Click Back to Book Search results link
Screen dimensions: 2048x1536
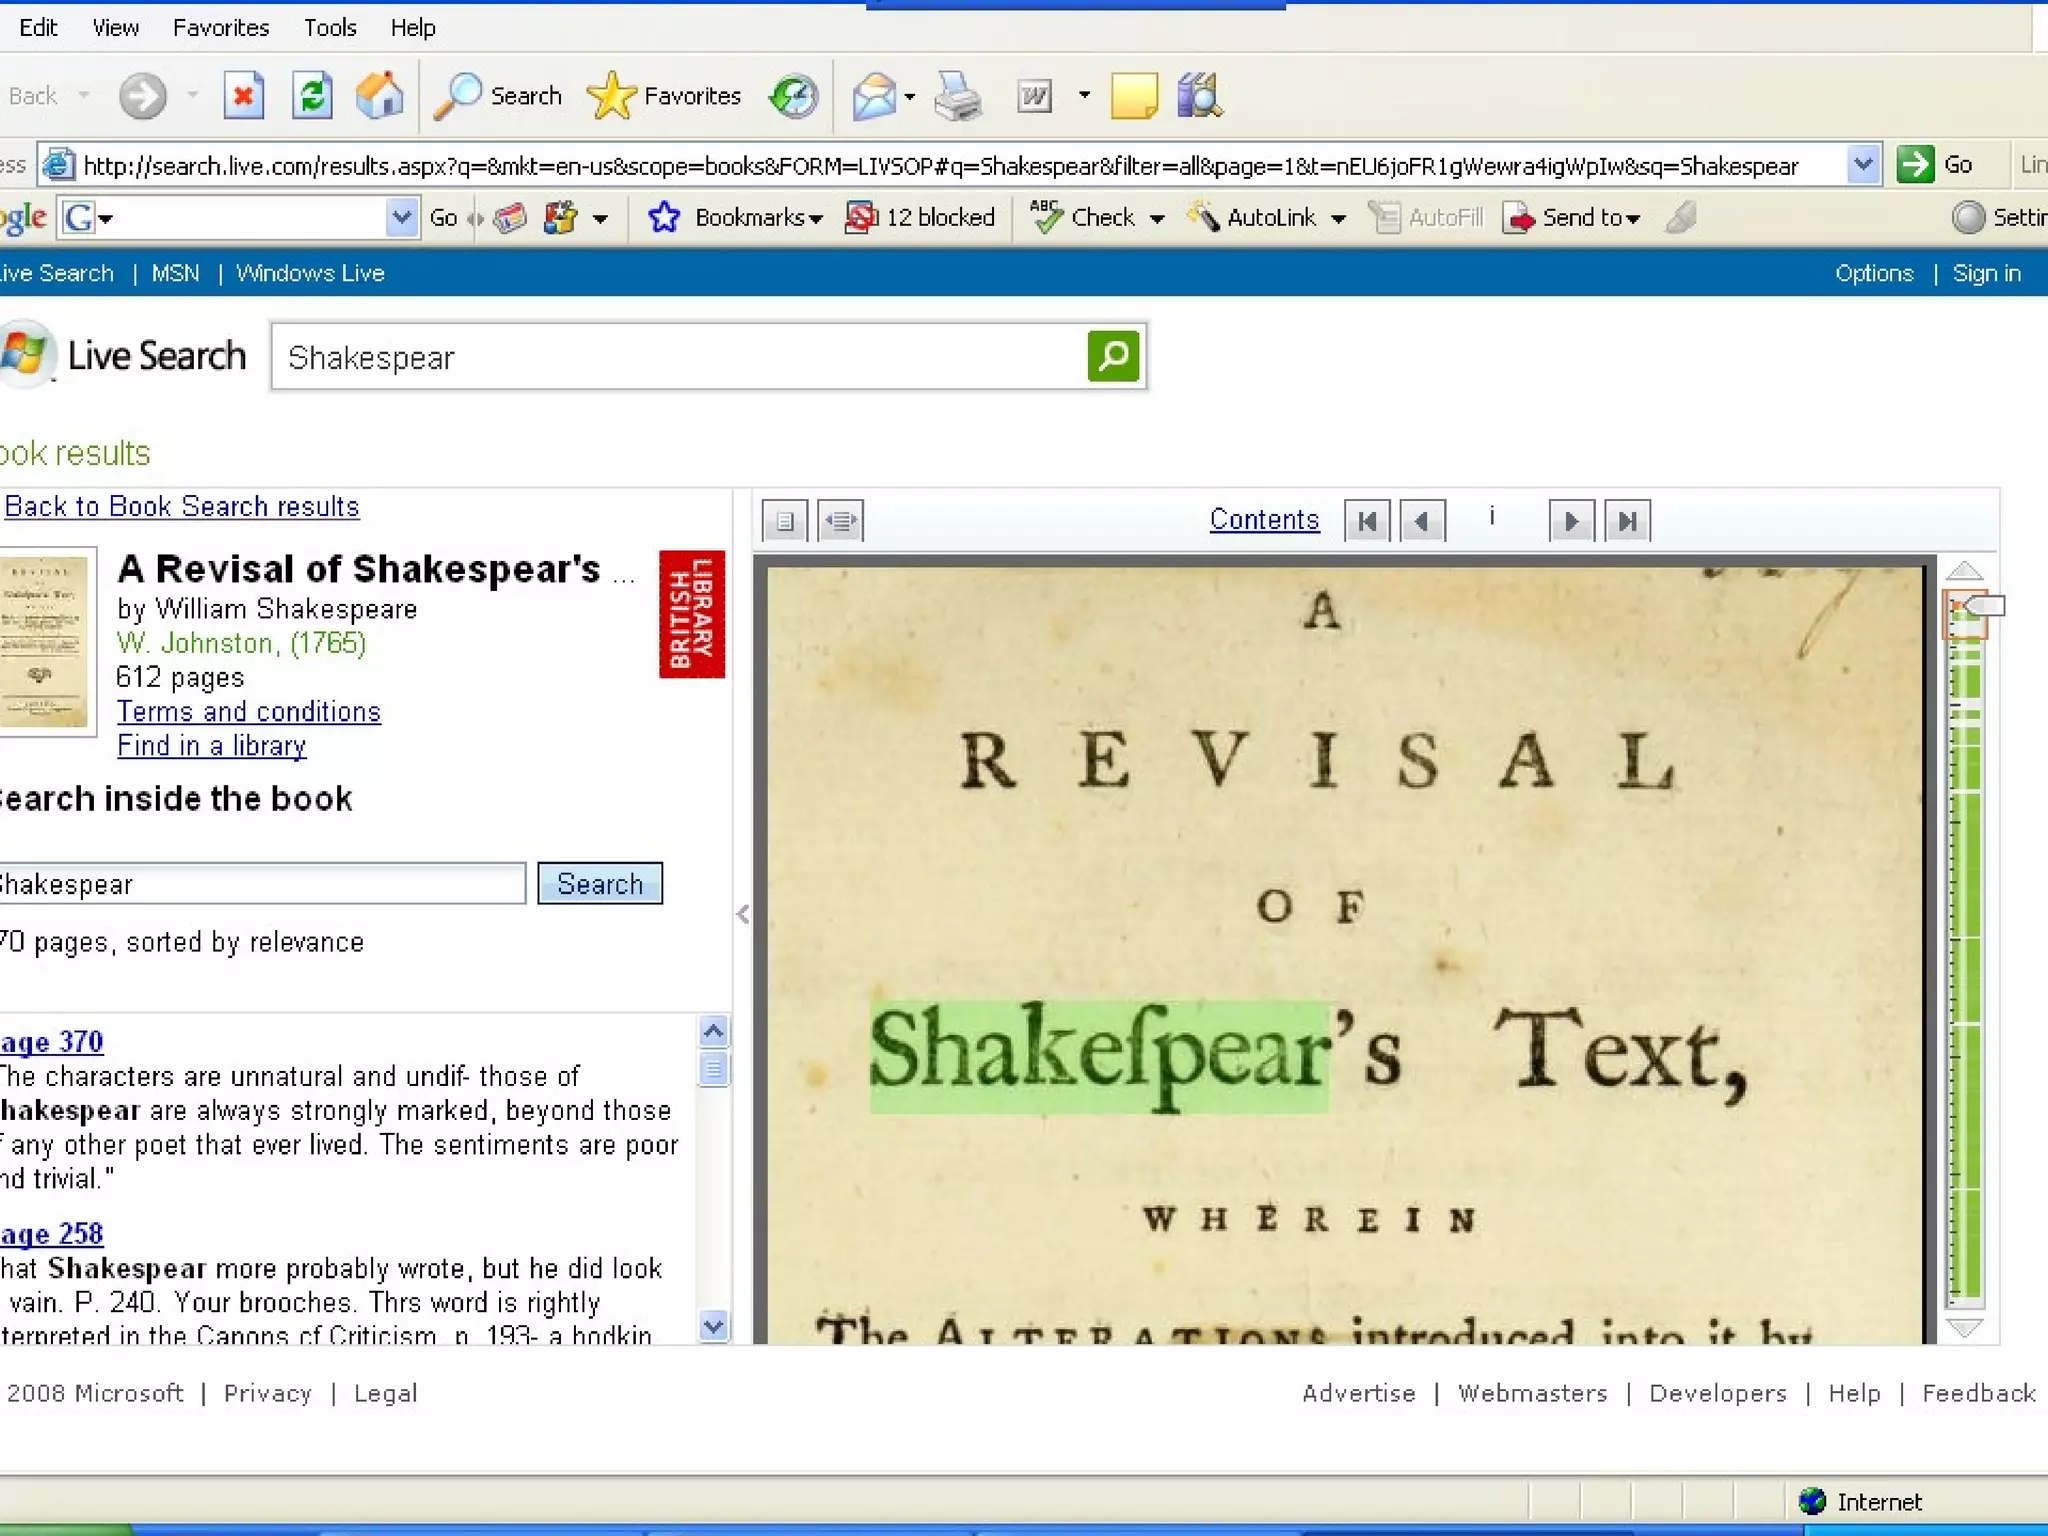[182, 506]
